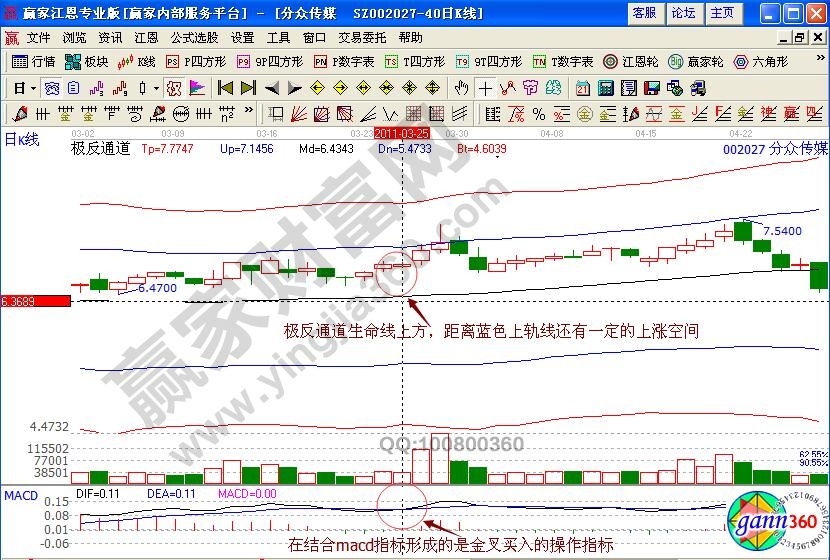Open the candlestick style dropdown arrow
The height and width of the screenshot is (560, 830).
(156, 88)
